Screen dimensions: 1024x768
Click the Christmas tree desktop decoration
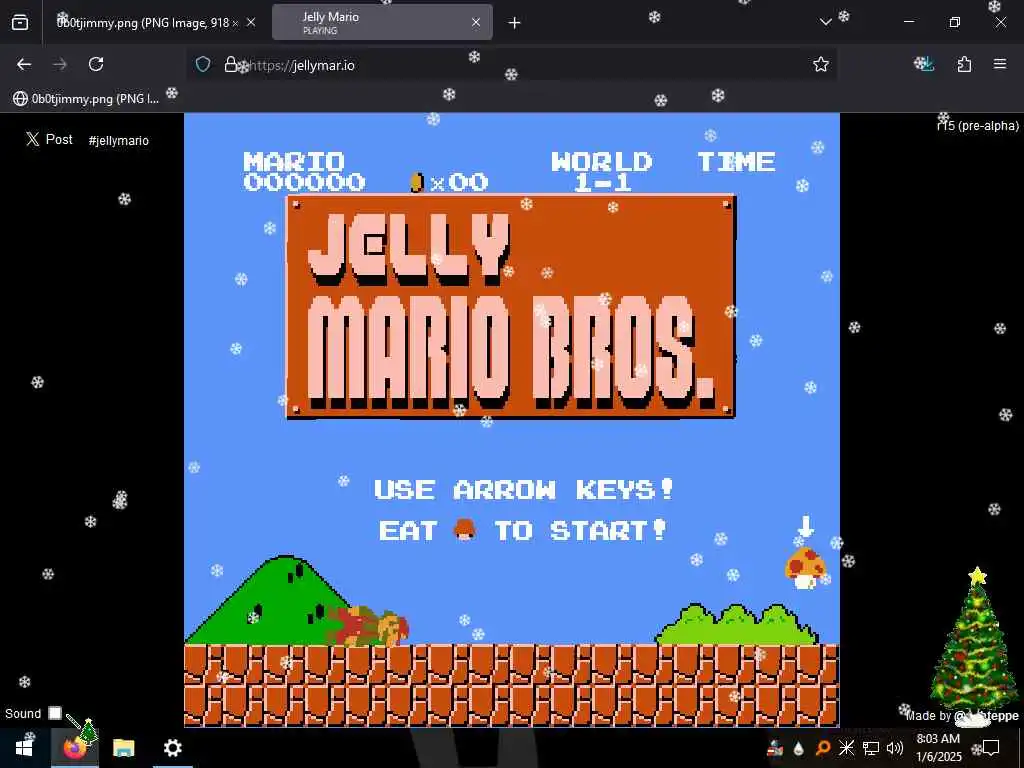pos(975,639)
